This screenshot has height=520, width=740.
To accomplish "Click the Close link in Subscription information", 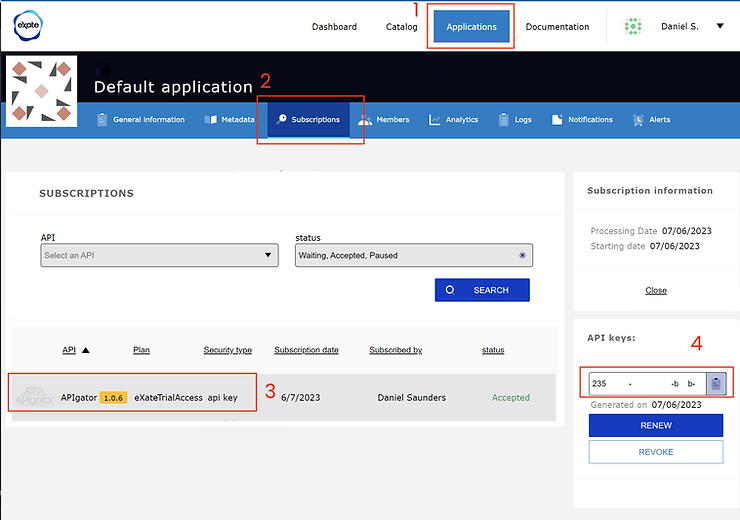I will (656, 290).
